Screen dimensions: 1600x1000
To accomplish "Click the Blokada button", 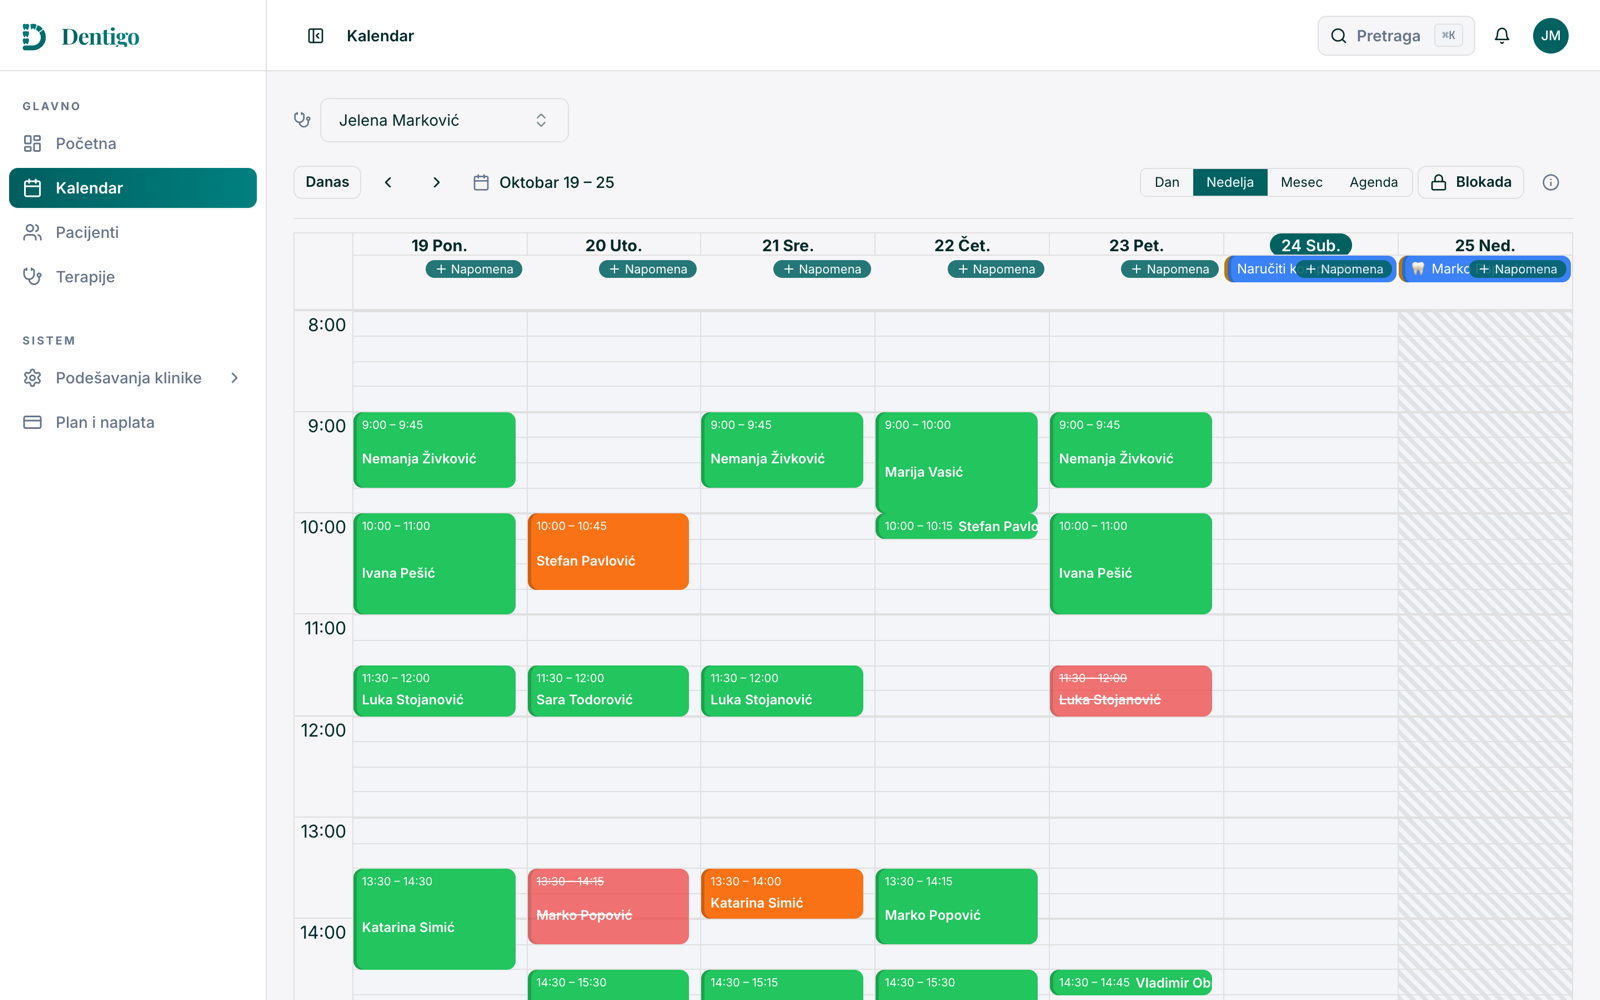I will coord(1471,182).
